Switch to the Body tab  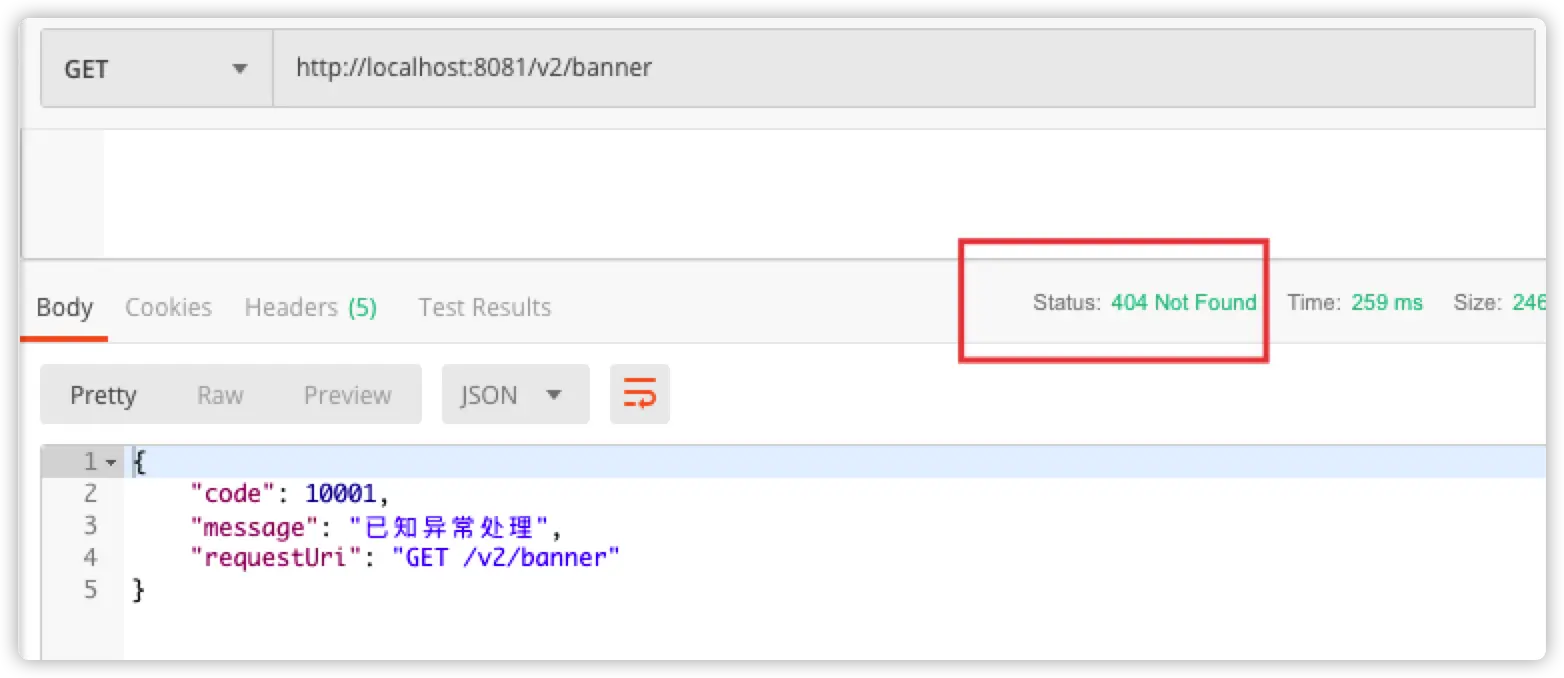[64, 307]
